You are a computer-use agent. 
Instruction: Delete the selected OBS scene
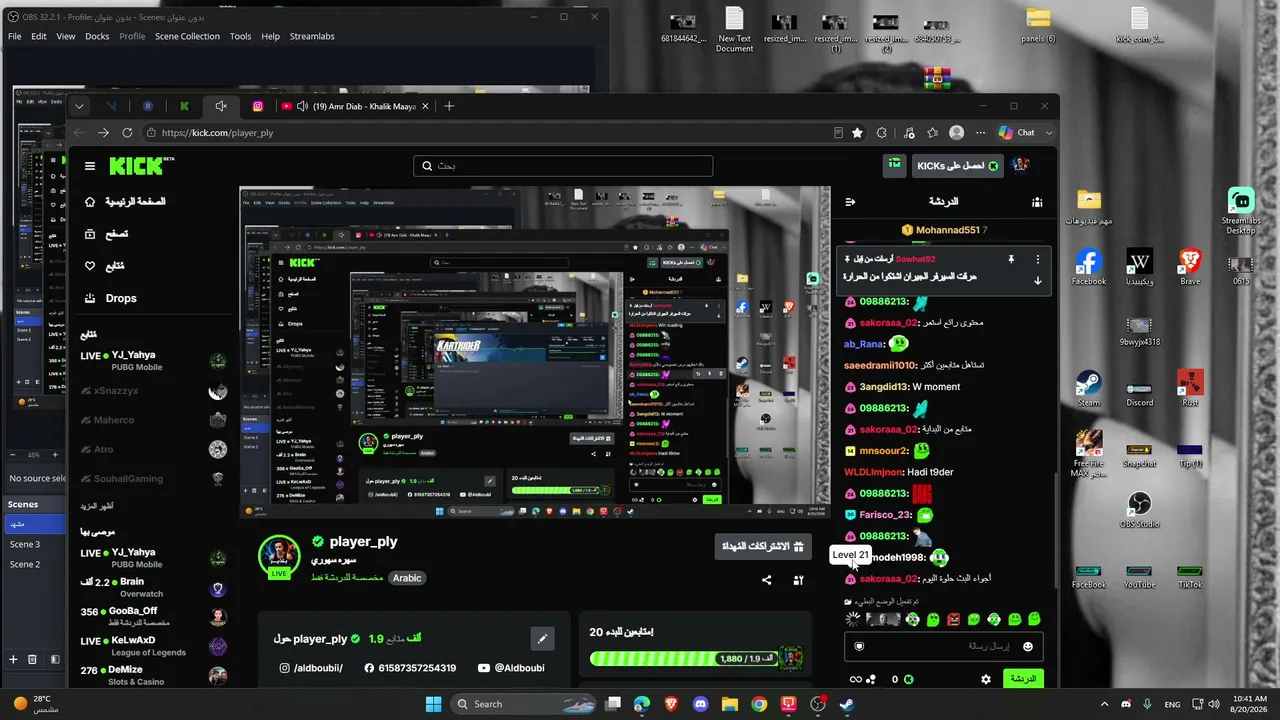click(x=33, y=659)
